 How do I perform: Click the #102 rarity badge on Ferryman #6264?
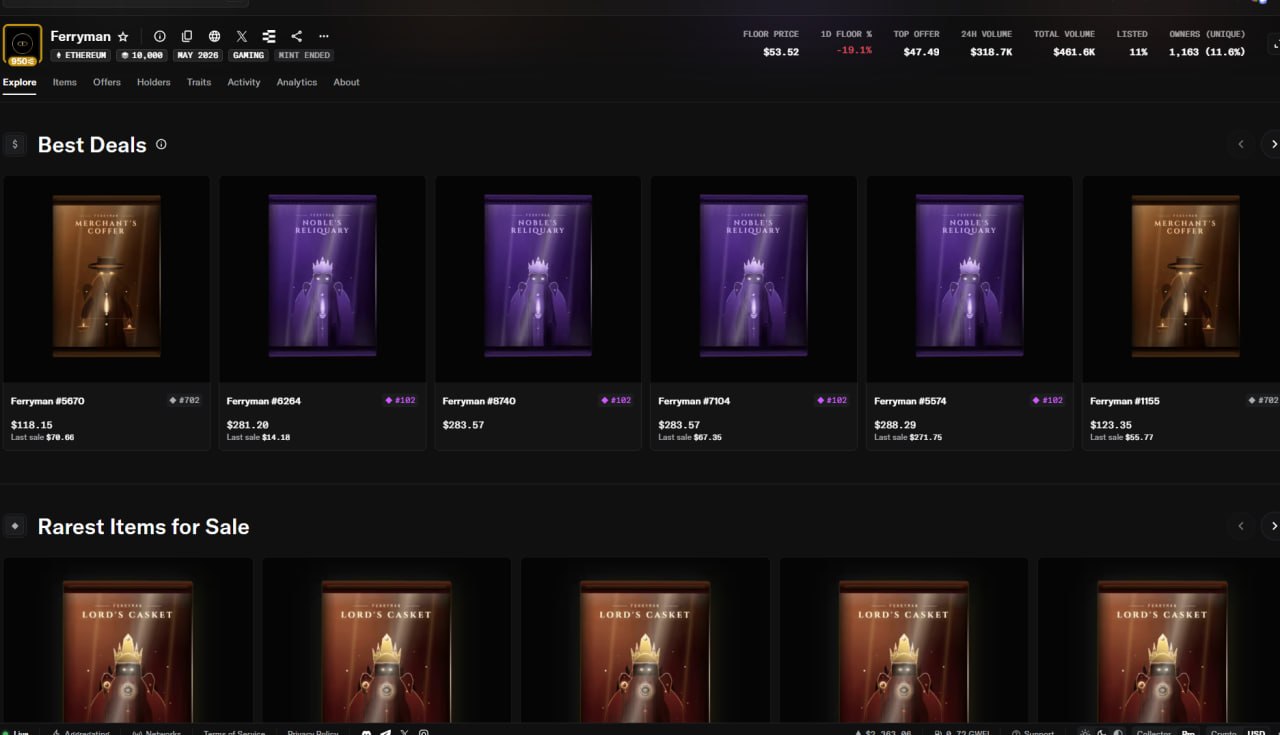point(401,400)
